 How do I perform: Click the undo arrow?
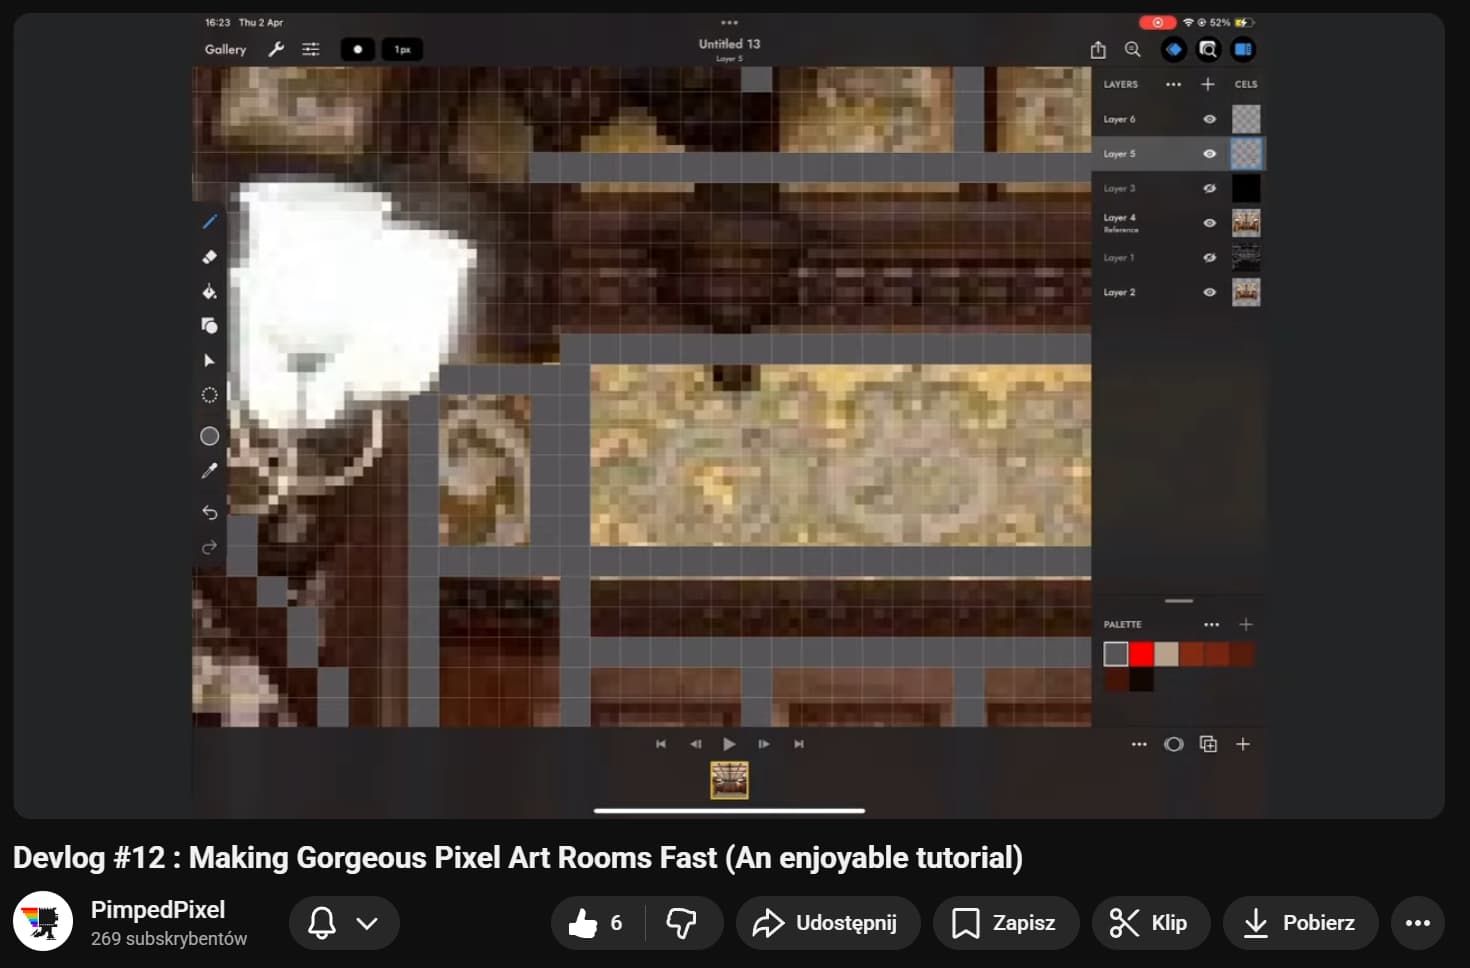[x=210, y=512]
